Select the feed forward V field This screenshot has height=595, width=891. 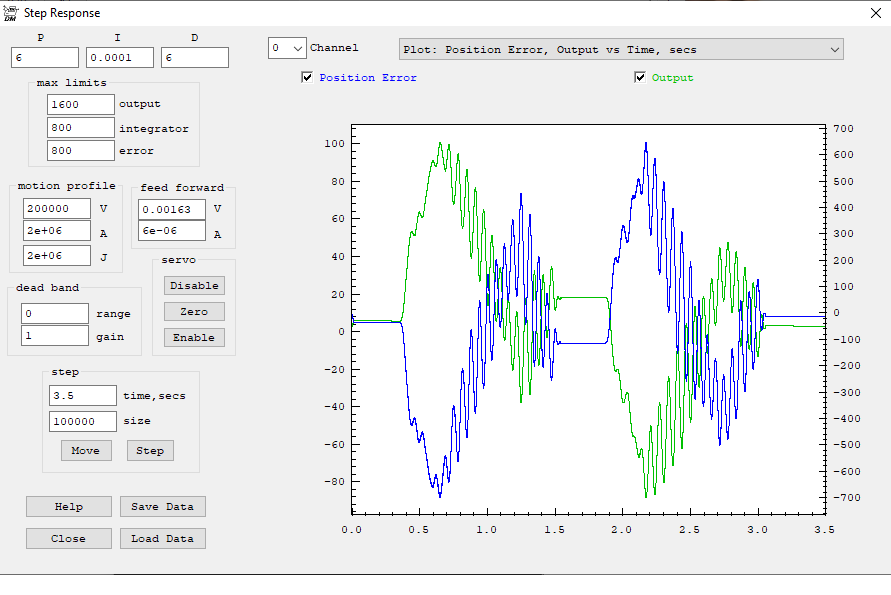[172, 209]
